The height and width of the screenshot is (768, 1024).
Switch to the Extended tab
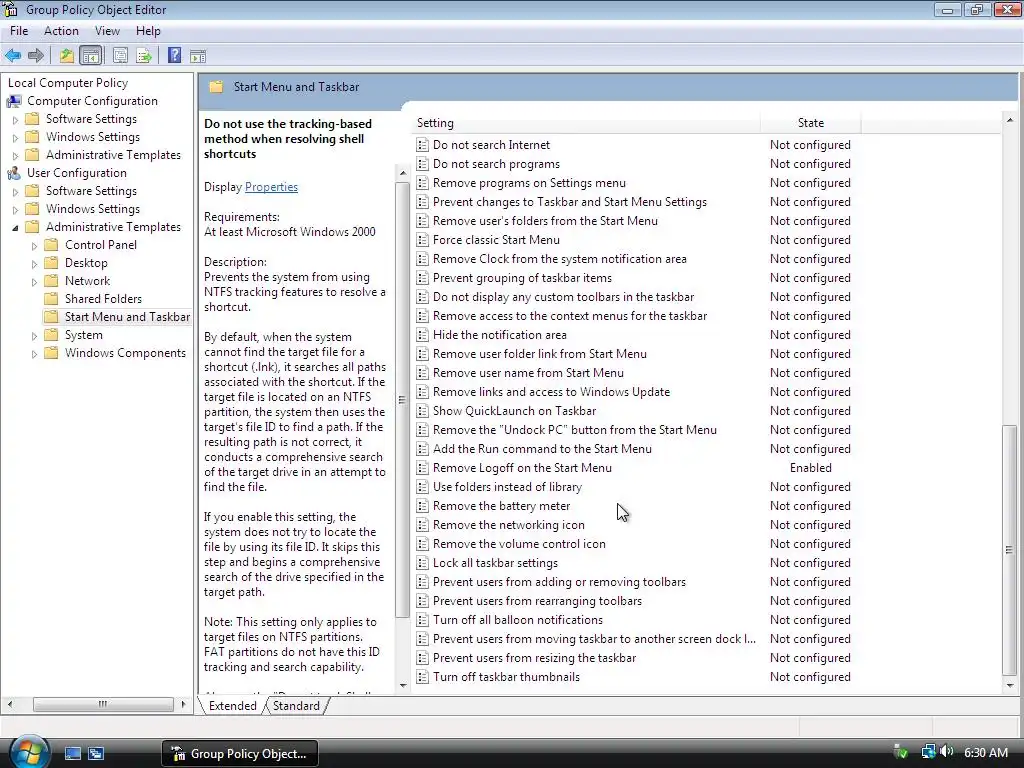click(x=232, y=706)
